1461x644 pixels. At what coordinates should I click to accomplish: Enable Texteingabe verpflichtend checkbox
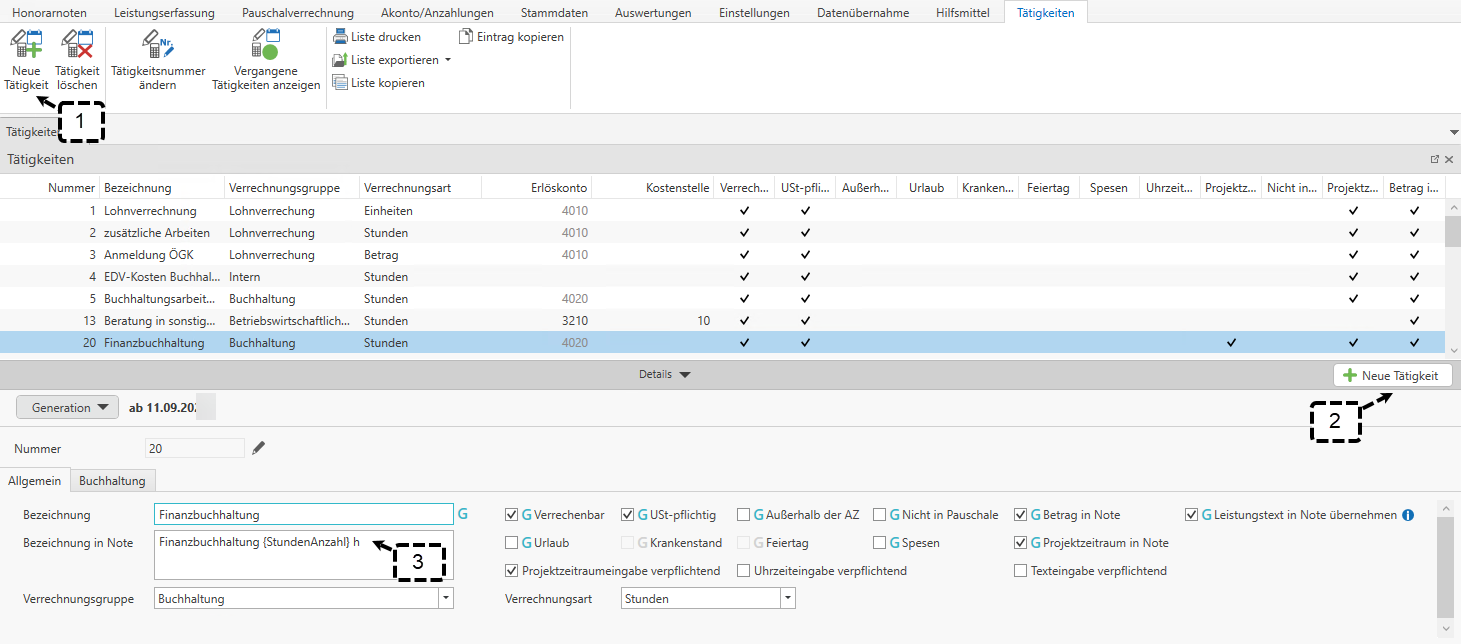pyautogui.click(x=1020, y=571)
